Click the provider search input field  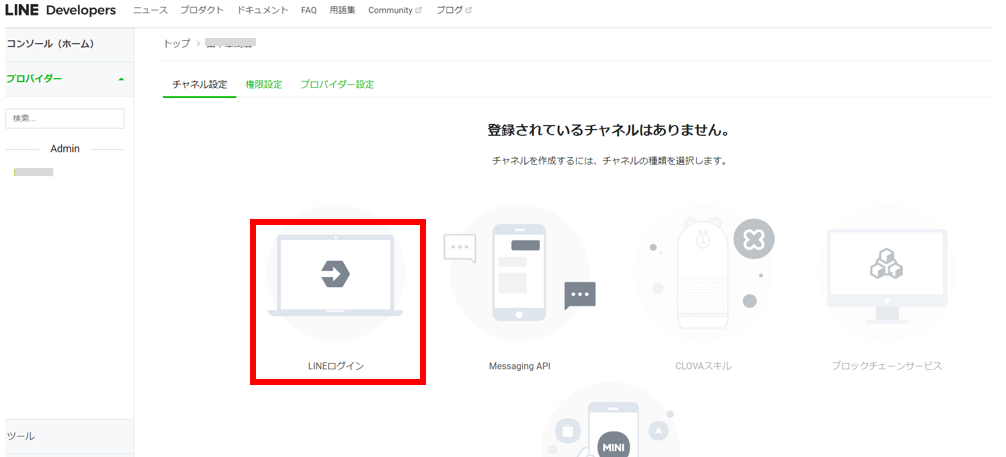coord(65,118)
